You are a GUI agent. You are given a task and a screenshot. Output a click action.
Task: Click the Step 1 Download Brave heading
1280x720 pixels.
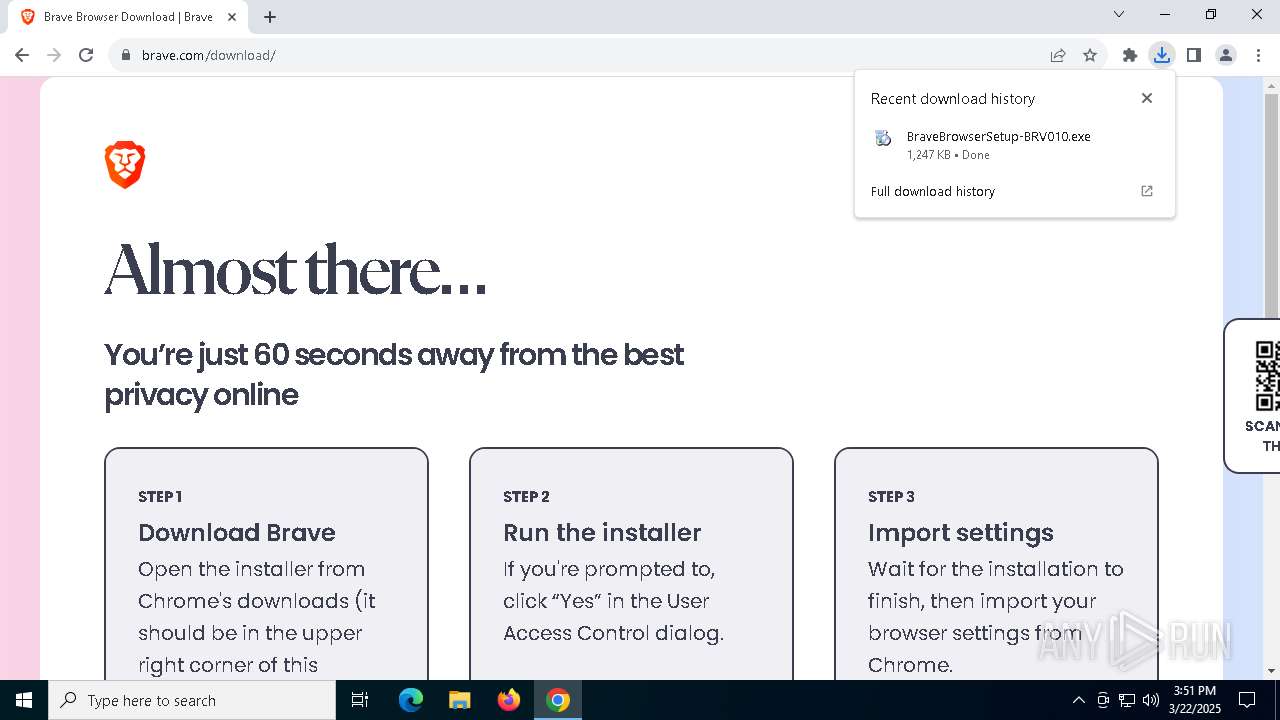pyautogui.click(x=237, y=532)
